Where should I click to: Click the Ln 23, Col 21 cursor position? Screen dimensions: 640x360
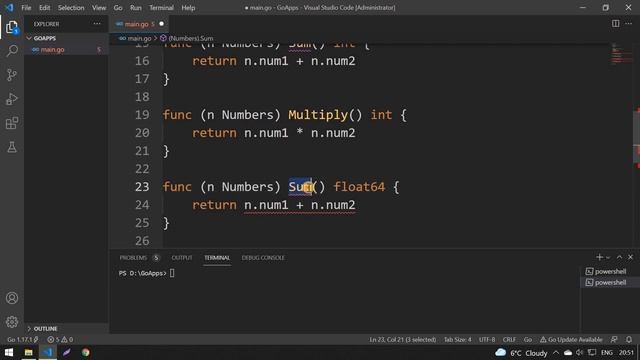pos(402,340)
